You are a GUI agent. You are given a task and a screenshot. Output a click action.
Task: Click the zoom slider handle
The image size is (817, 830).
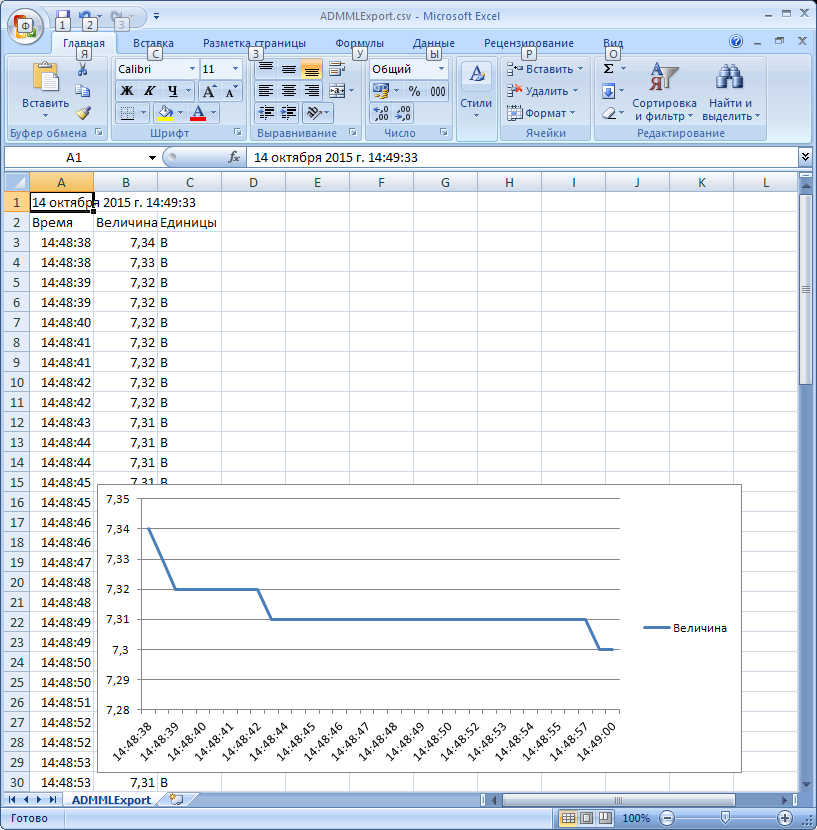coord(725,818)
